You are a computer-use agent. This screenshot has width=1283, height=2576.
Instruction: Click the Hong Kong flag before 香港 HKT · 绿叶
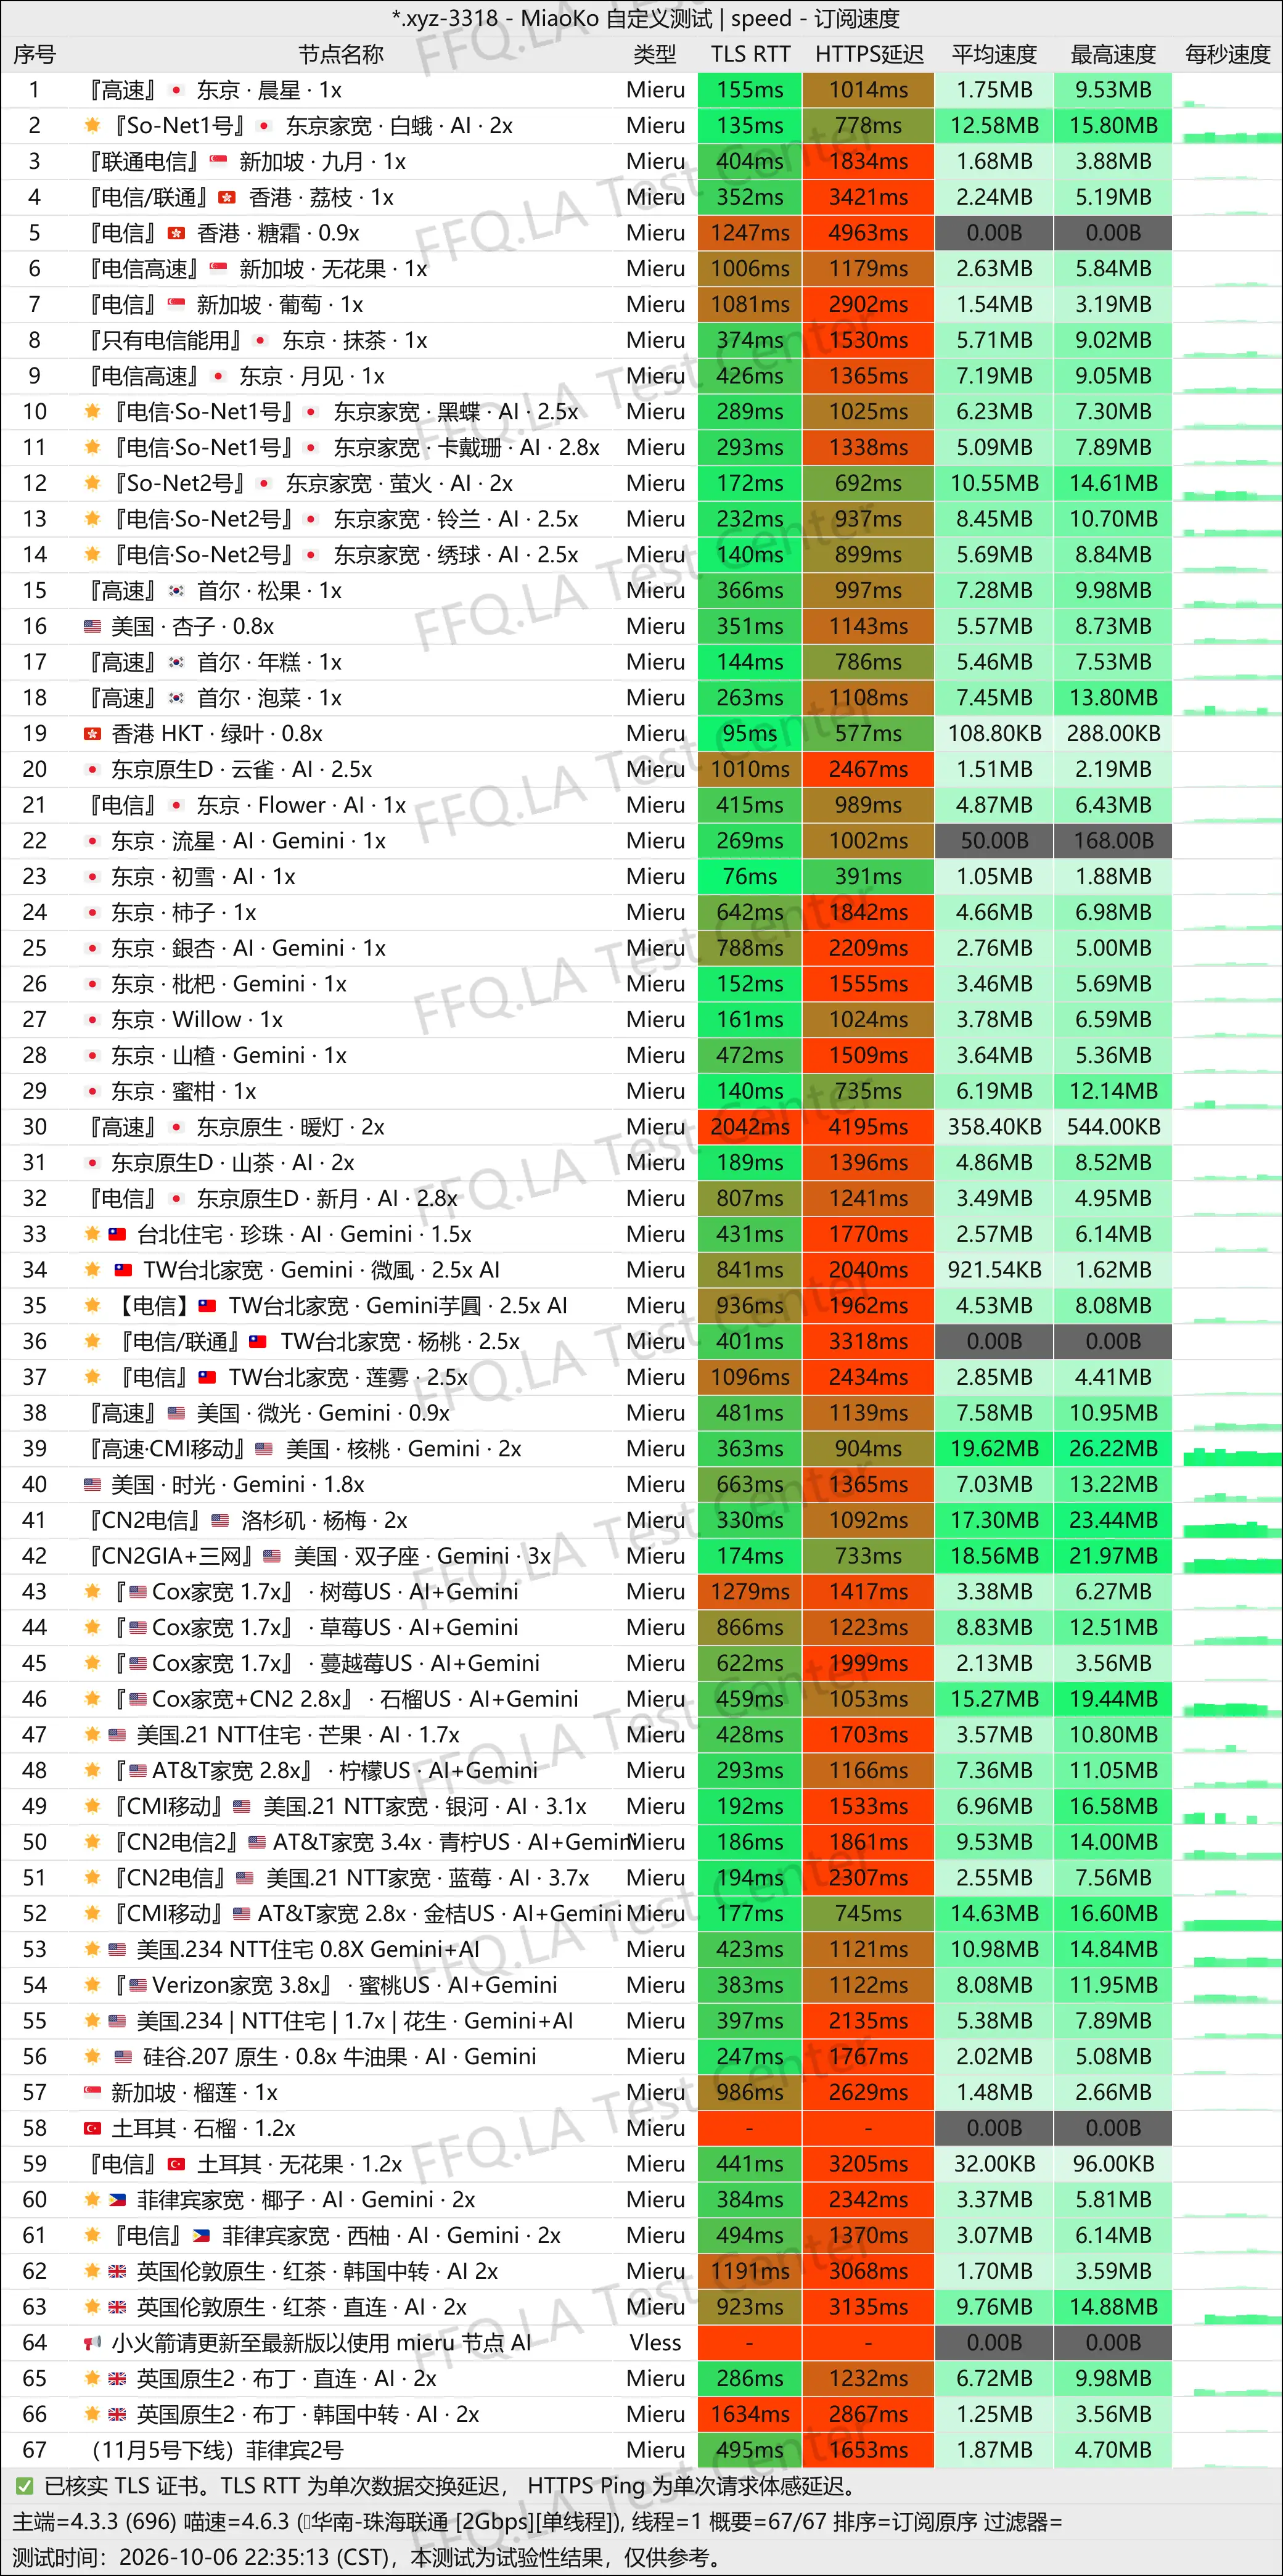click(x=92, y=734)
